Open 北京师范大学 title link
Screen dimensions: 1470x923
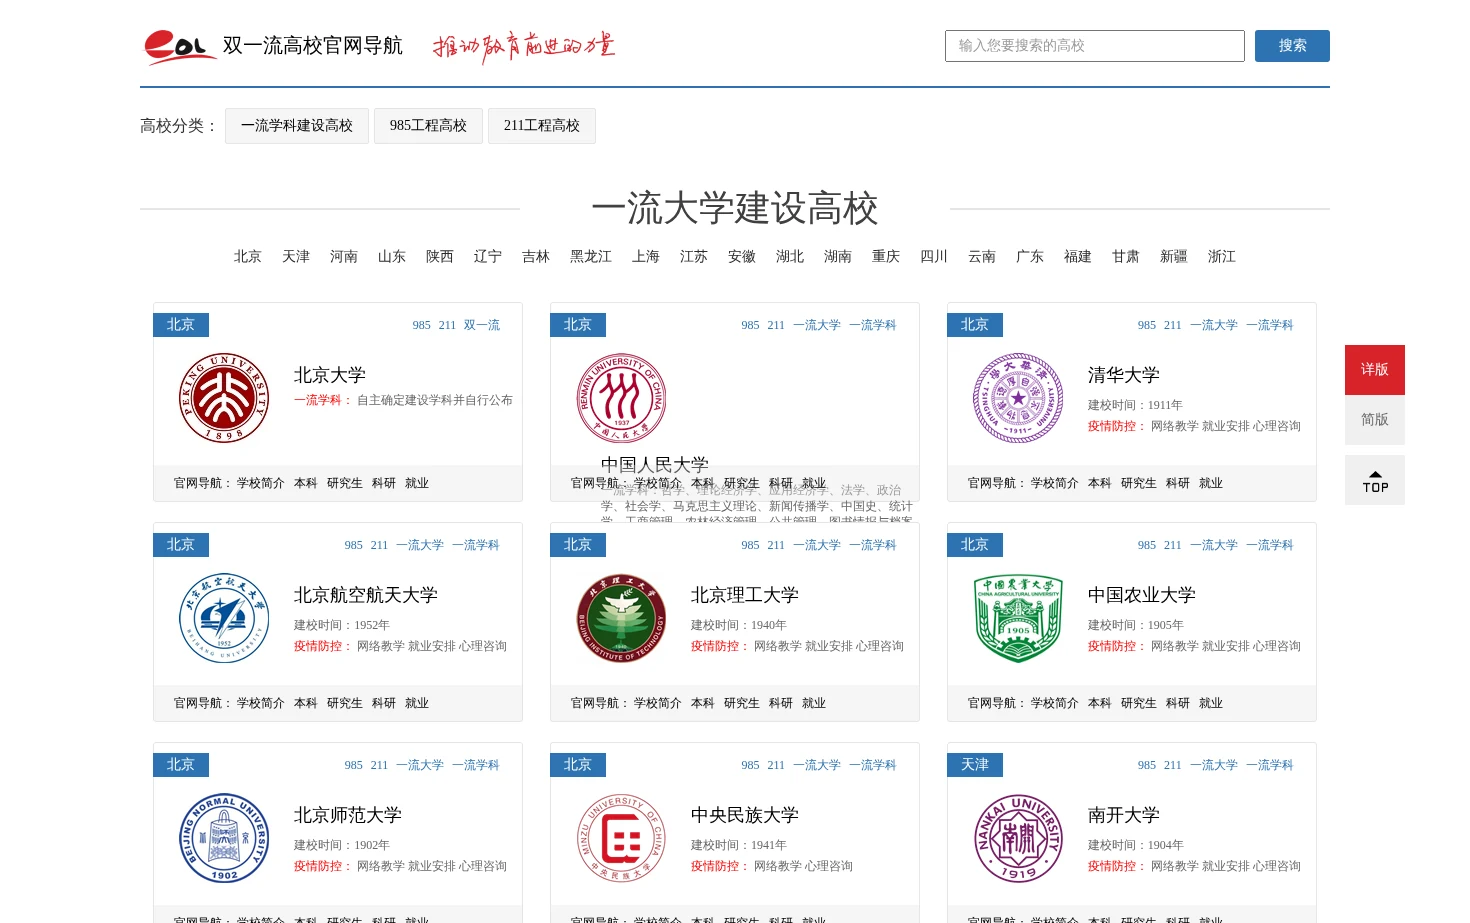(x=348, y=815)
